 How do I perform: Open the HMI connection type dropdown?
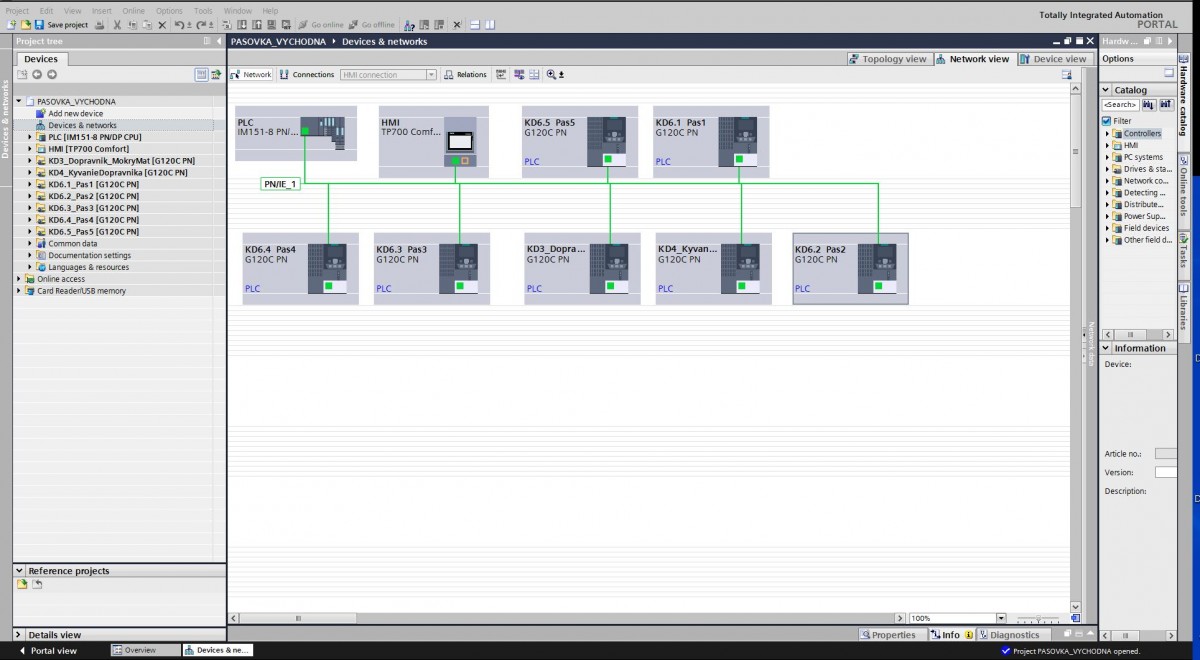click(x=432, y=75)
